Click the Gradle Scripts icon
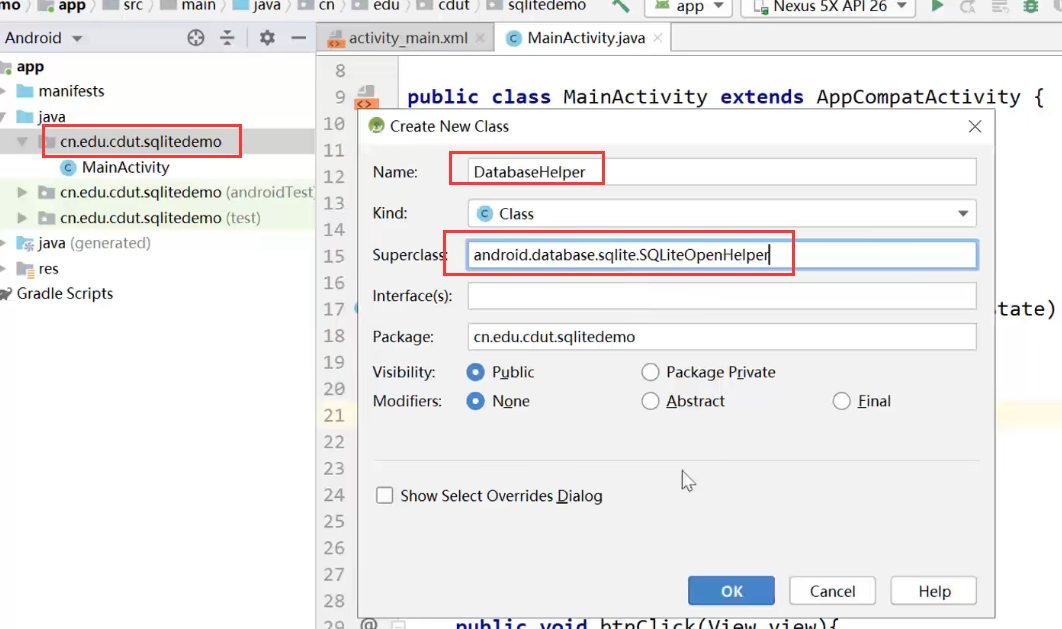 [x=6, y=294]
